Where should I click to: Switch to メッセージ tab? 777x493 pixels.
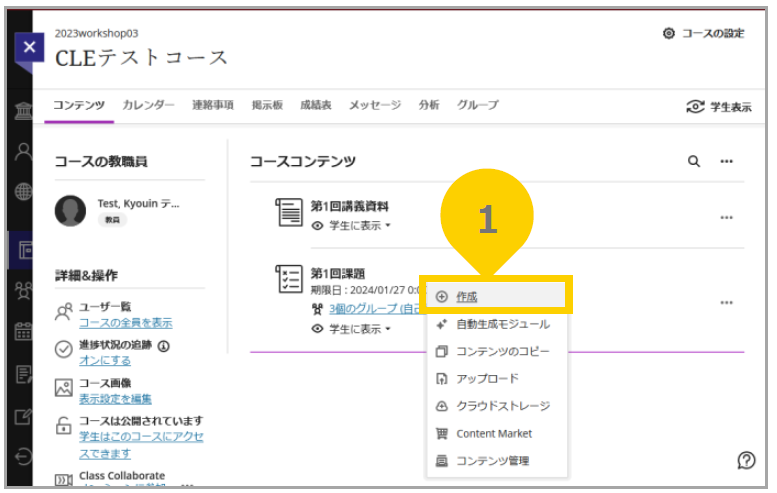(x=375, y=105)
